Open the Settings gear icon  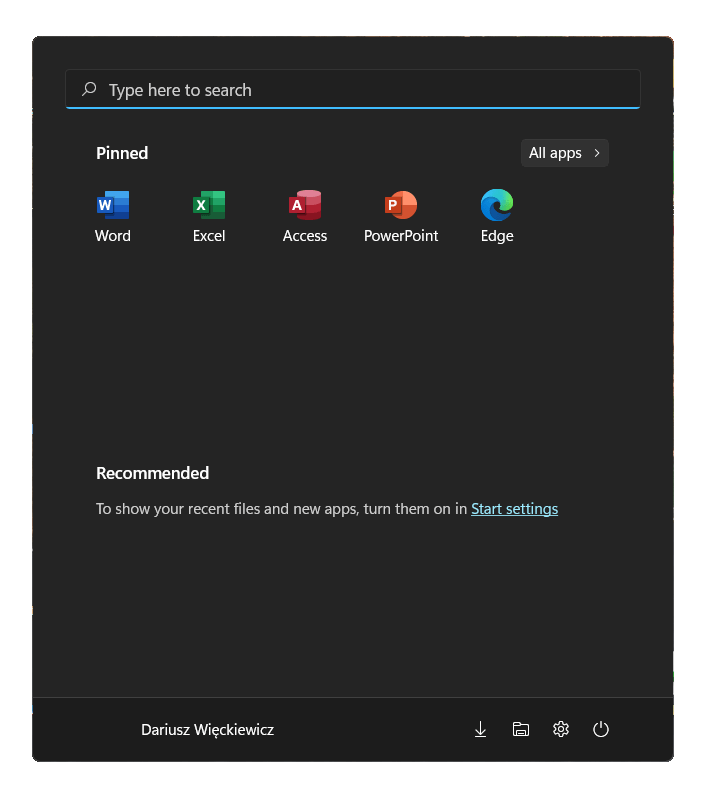[561, 729]
